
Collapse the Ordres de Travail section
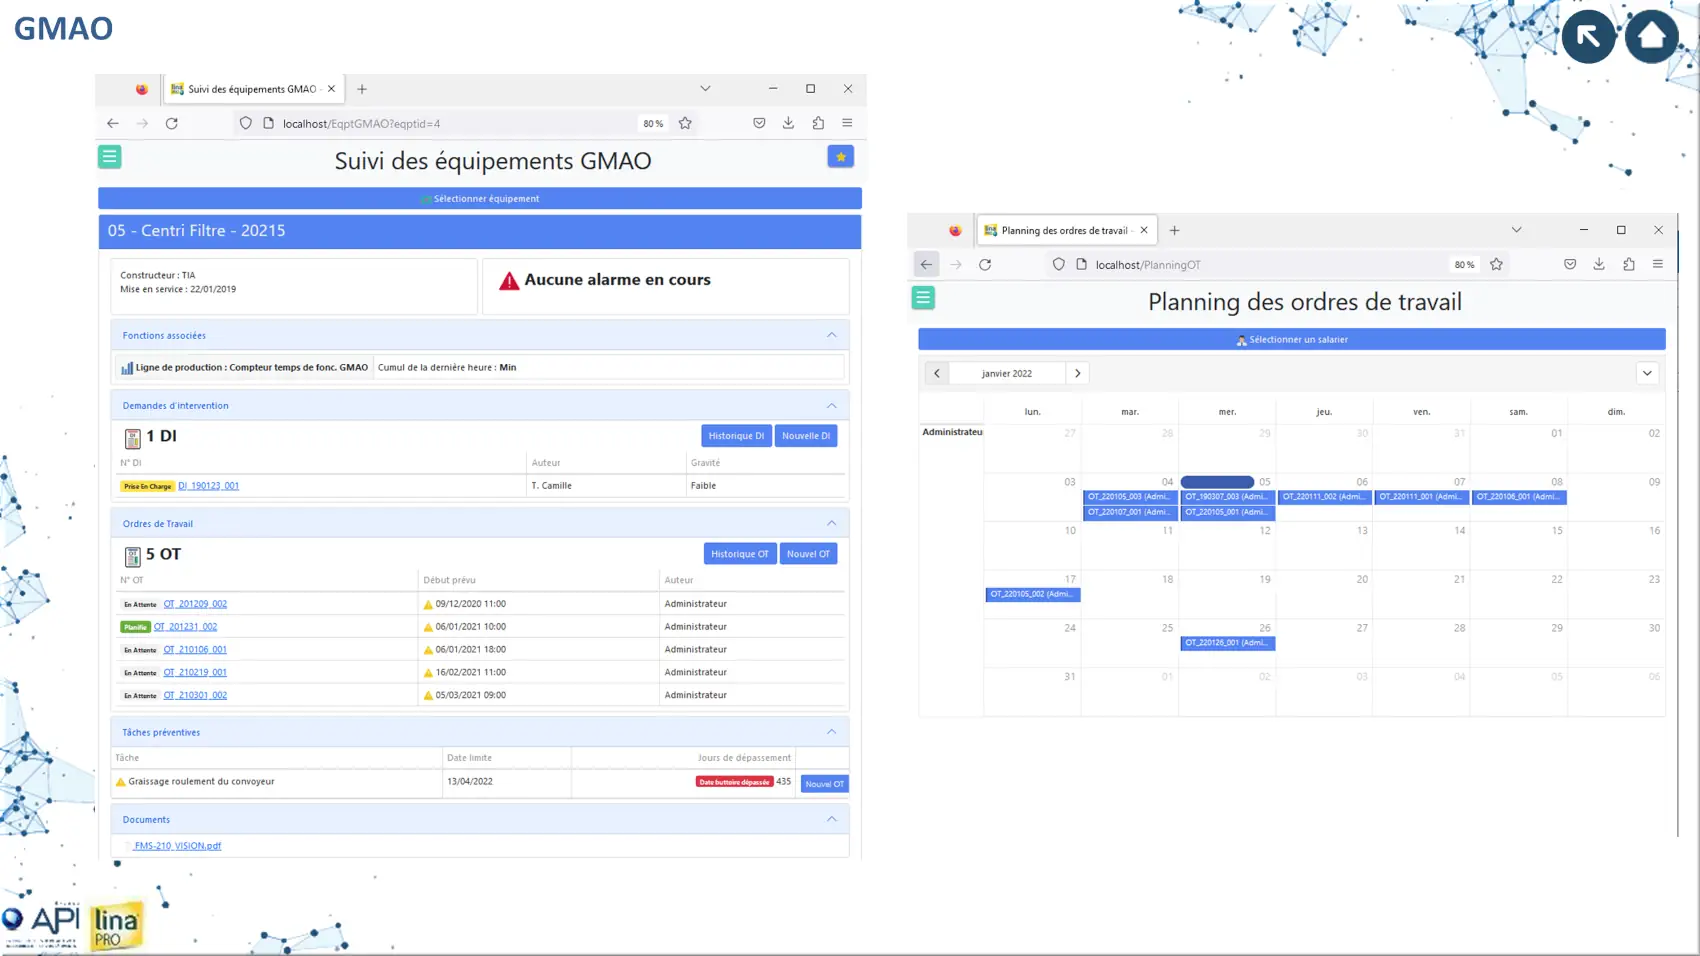coord(831,523)
